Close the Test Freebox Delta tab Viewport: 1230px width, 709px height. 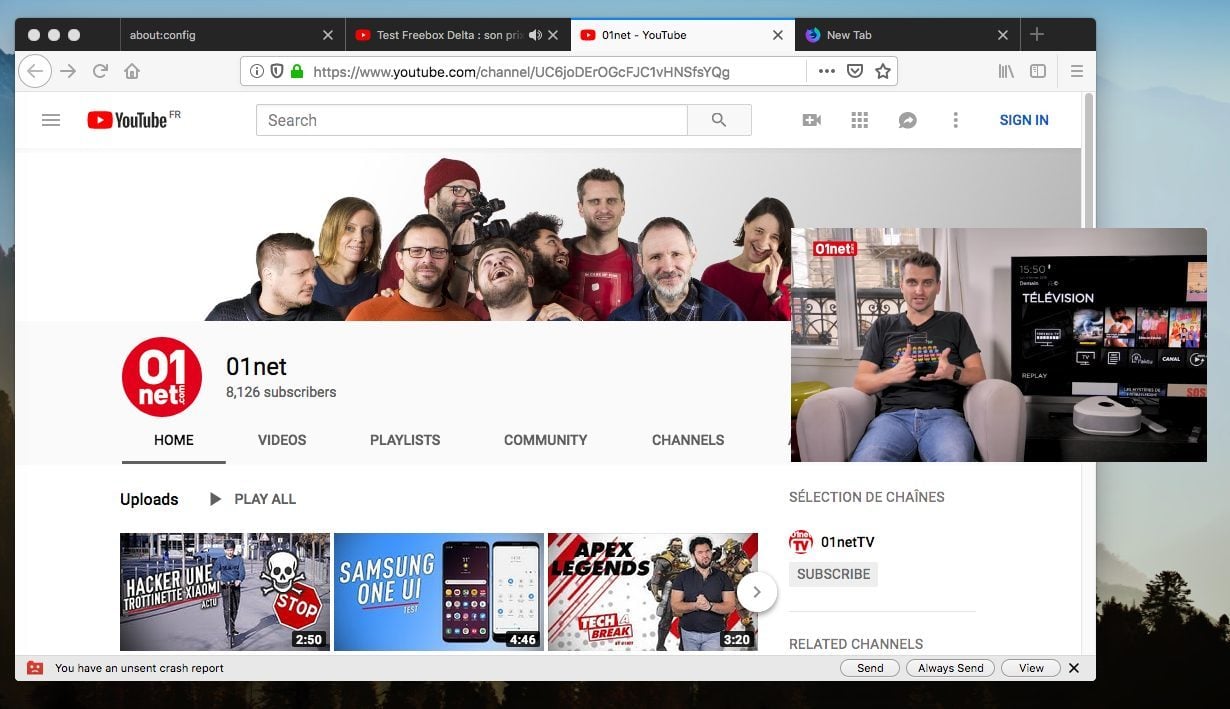[553, 35]
